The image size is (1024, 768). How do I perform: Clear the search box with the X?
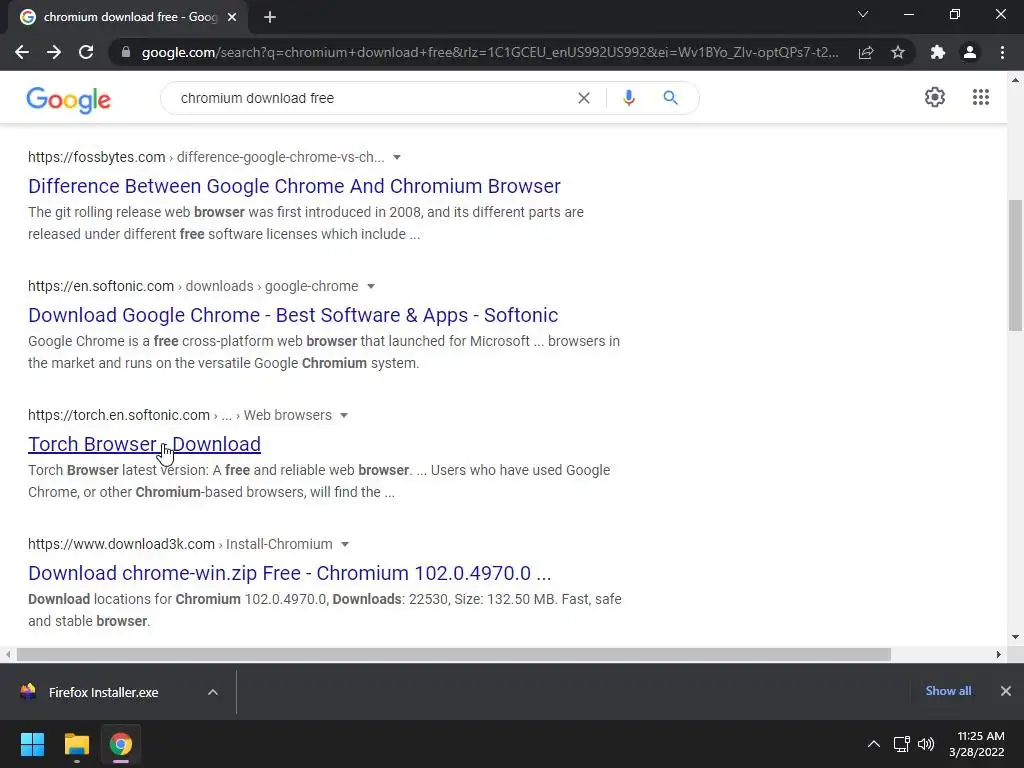(x=584, y=98)
